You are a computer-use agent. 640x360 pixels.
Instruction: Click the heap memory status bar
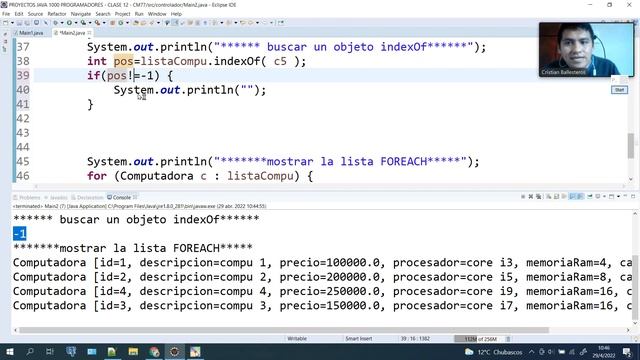480,339
